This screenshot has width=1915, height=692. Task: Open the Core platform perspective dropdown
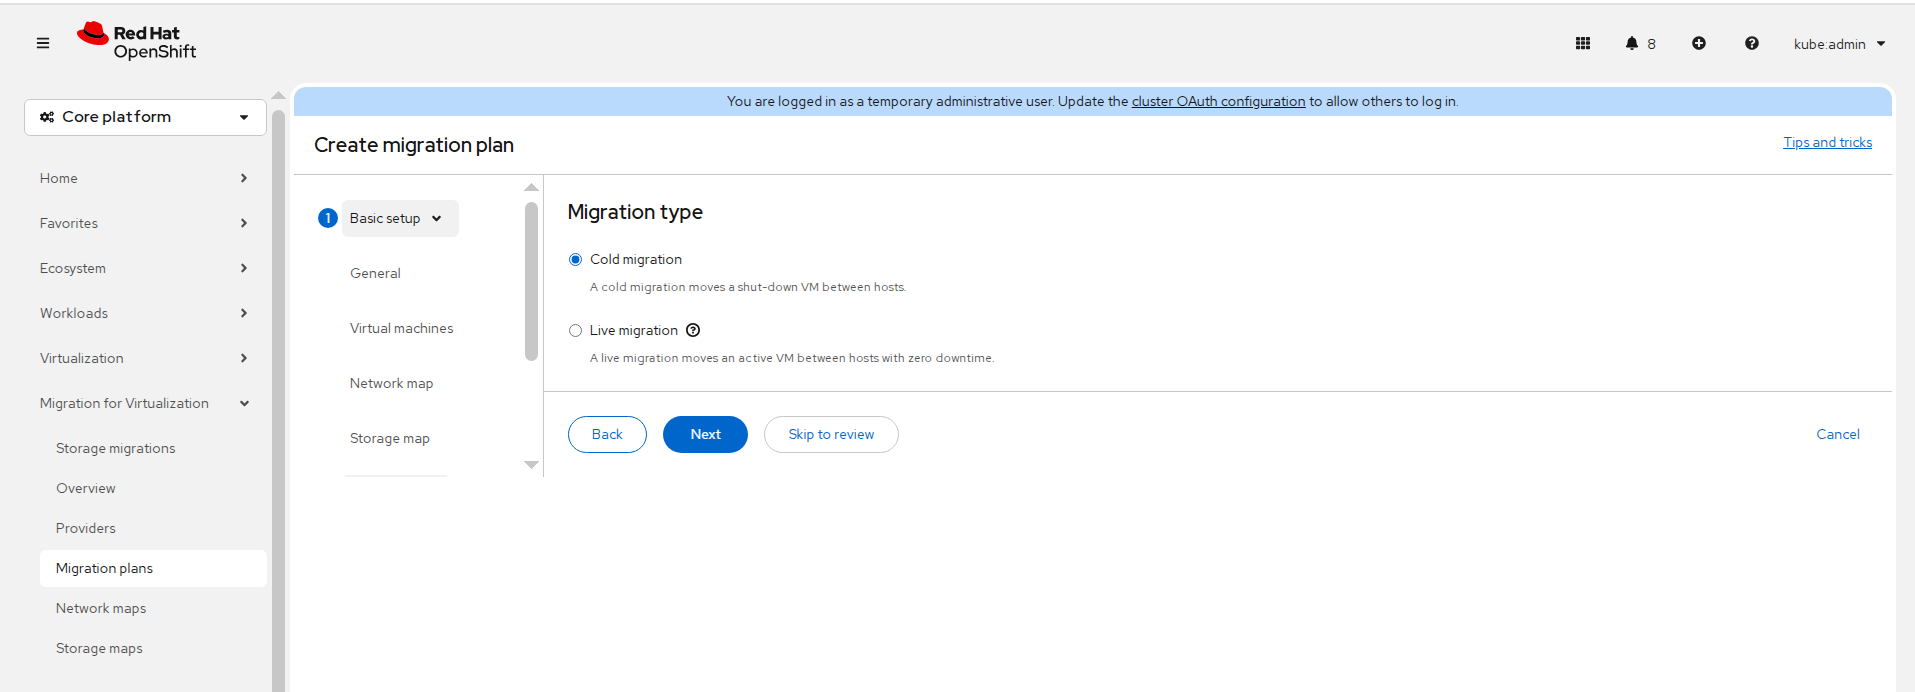click(145, 117)
